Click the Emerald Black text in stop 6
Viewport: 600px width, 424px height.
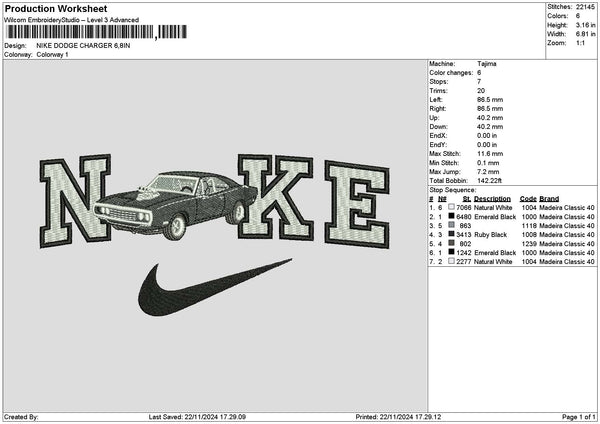tap(495, 253)
